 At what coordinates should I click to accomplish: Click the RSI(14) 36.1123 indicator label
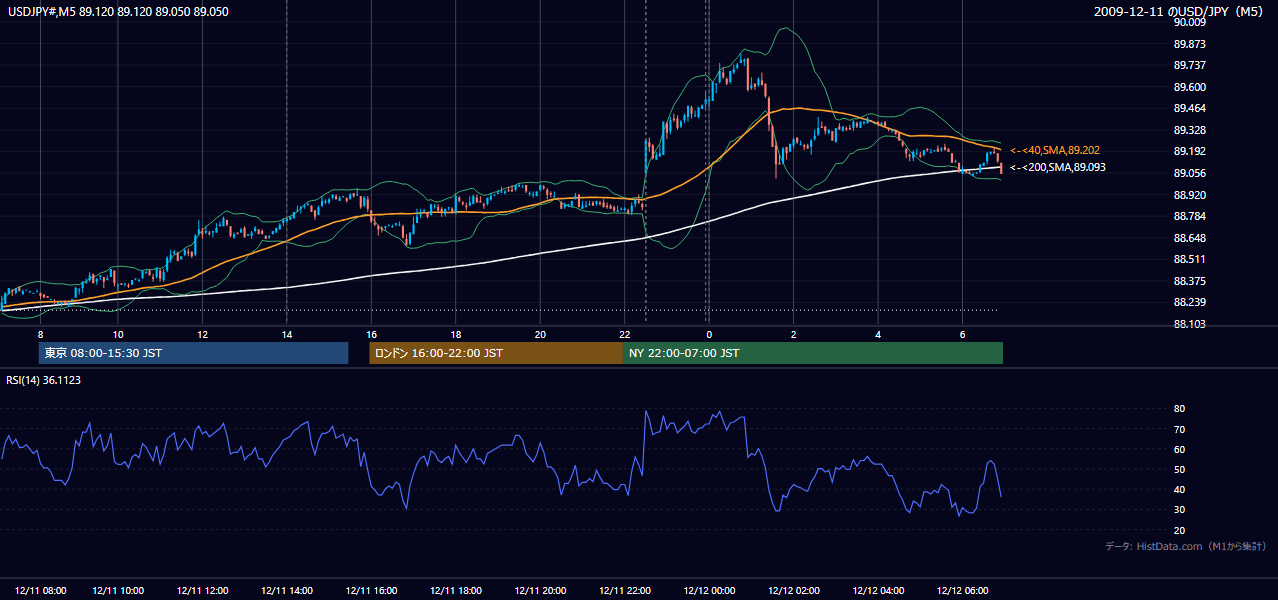coord(44,380)
